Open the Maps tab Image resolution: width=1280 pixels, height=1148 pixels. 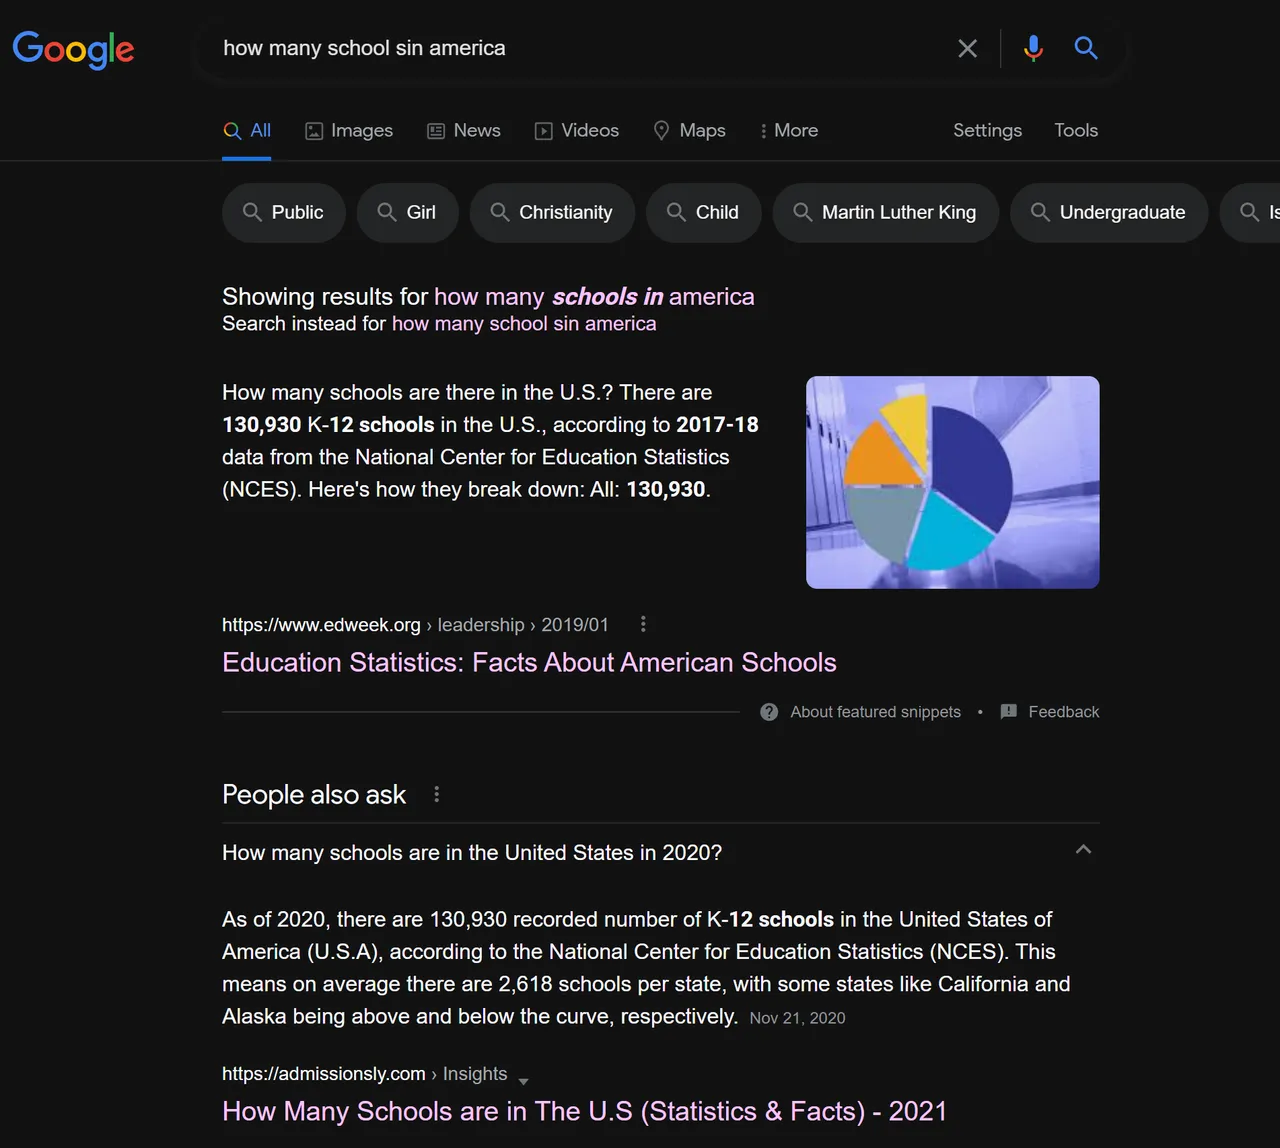point(689,130)
